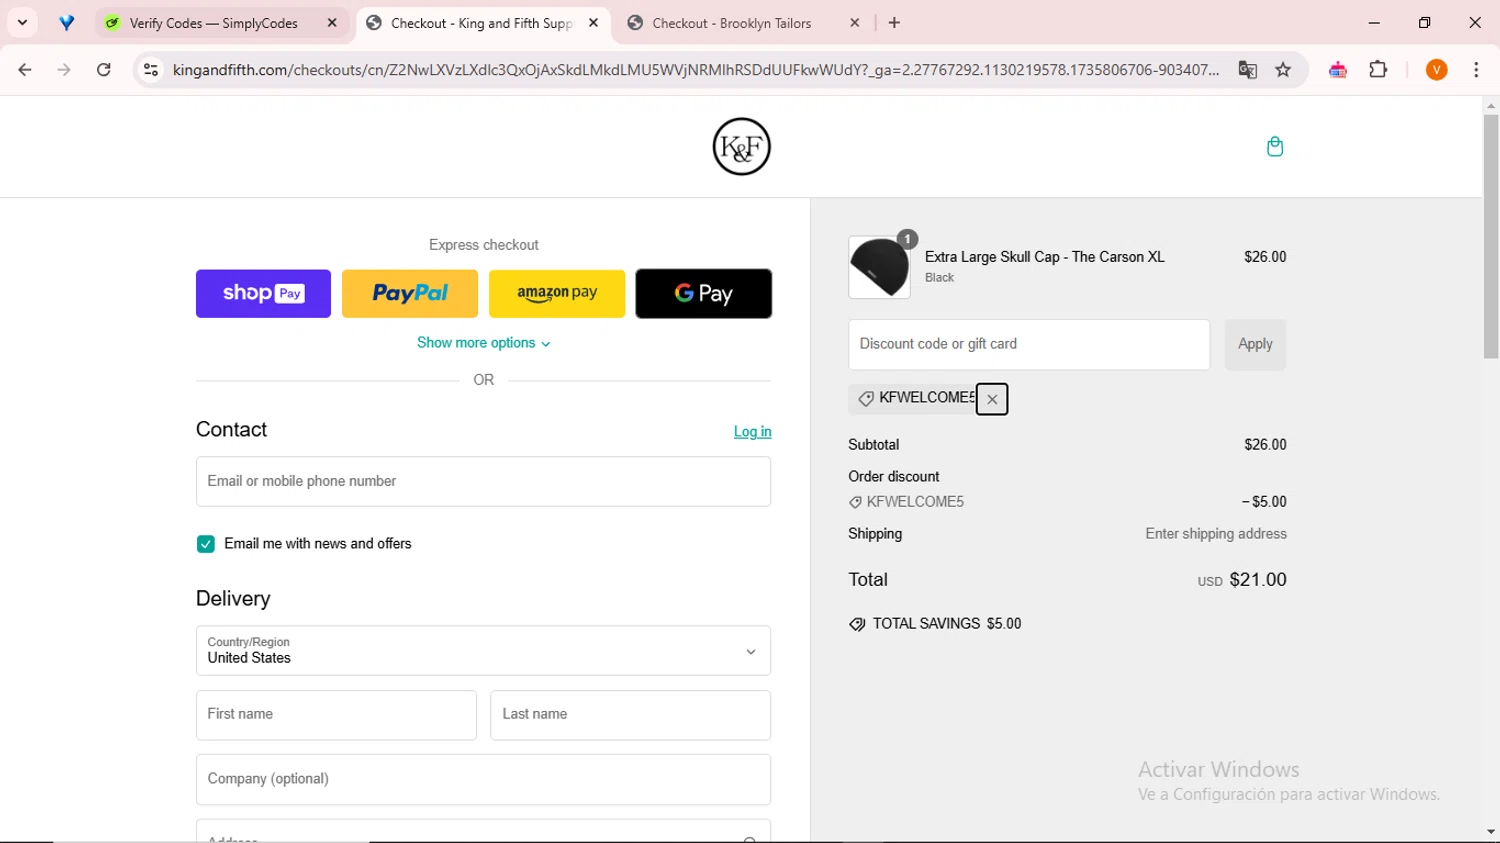The image size is (1500, 843).
Task: Click the Last name field
Action: tap(630, 715)
